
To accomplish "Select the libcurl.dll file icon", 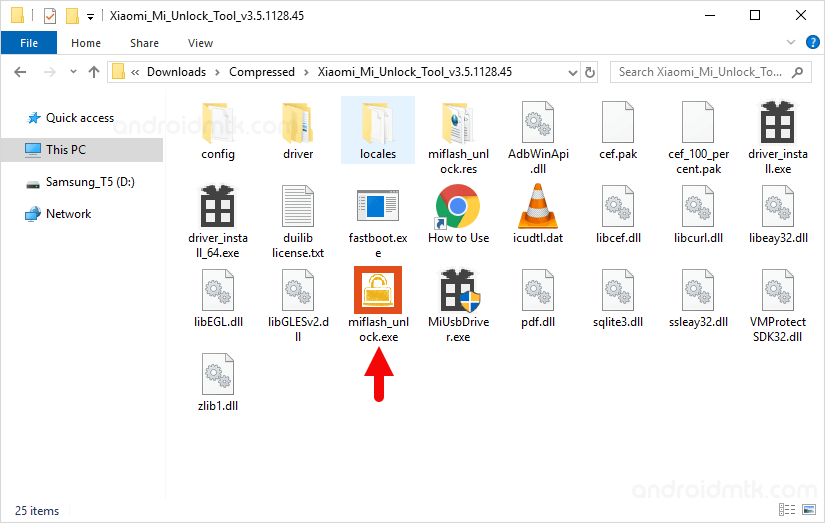I will click(x=698, y=206).
